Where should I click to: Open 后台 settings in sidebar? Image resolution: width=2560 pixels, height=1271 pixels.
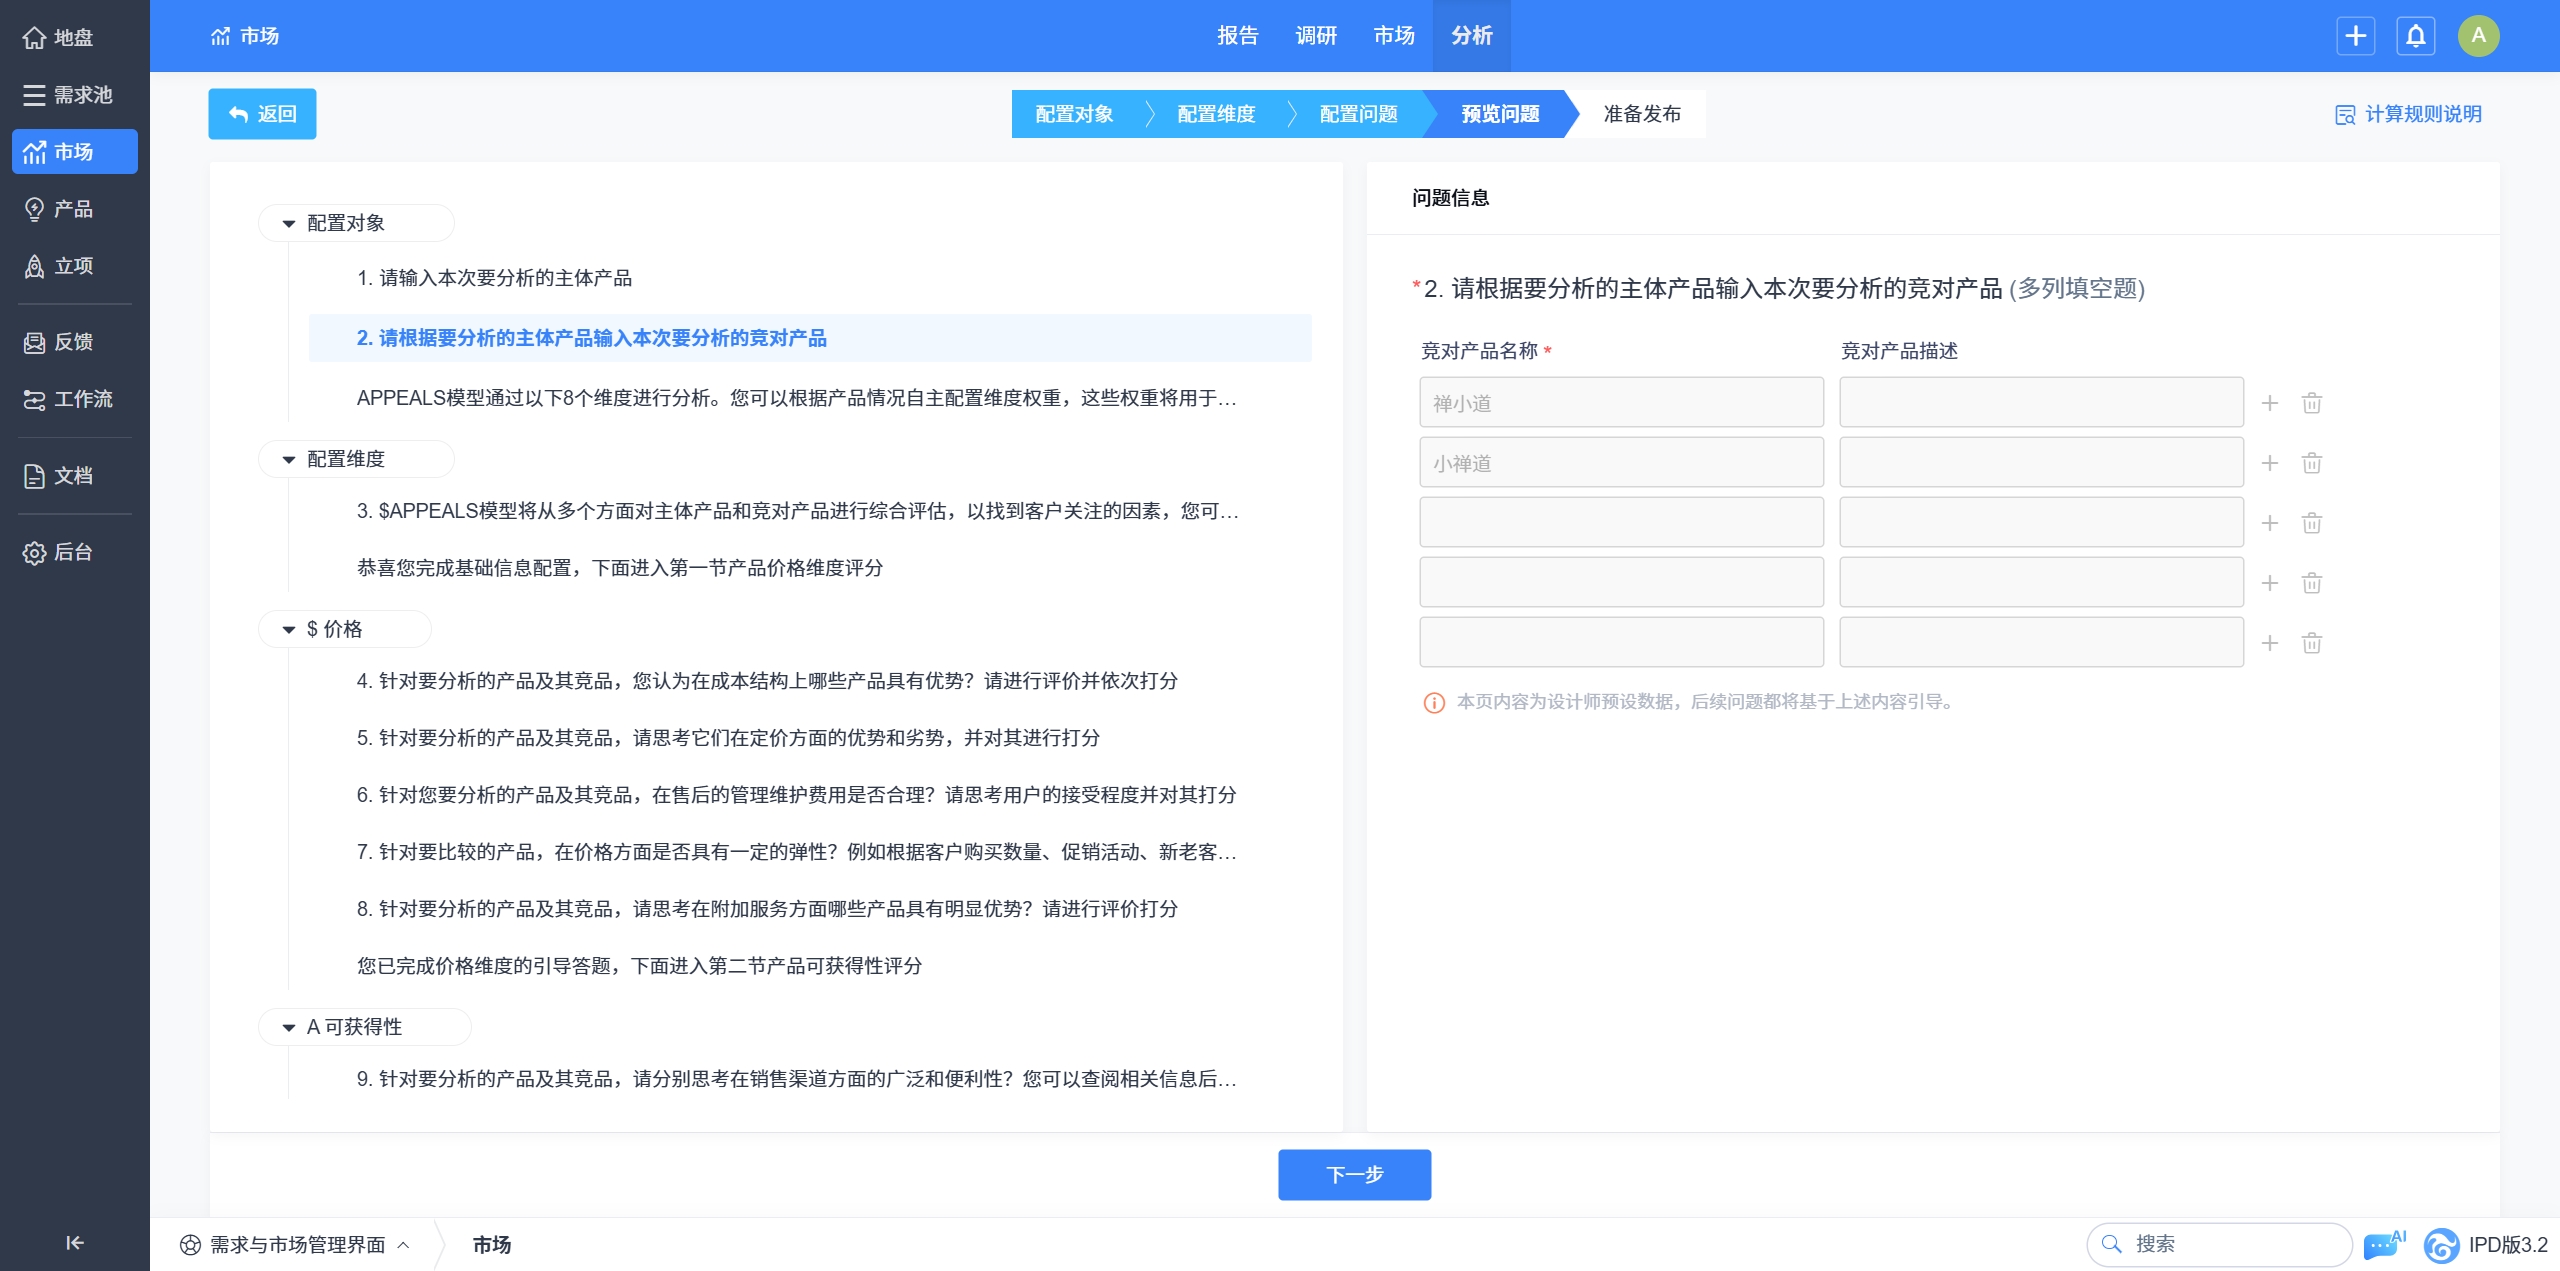pos(74,552)
